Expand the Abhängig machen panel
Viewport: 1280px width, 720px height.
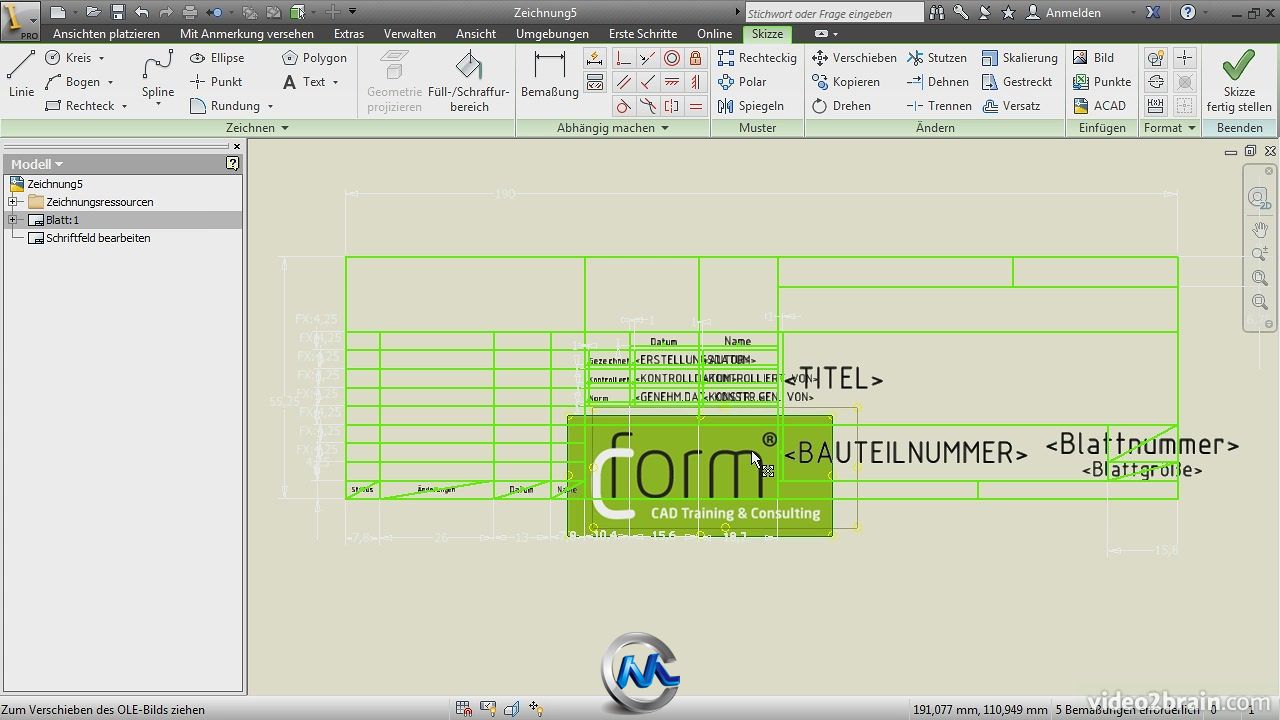613,128
